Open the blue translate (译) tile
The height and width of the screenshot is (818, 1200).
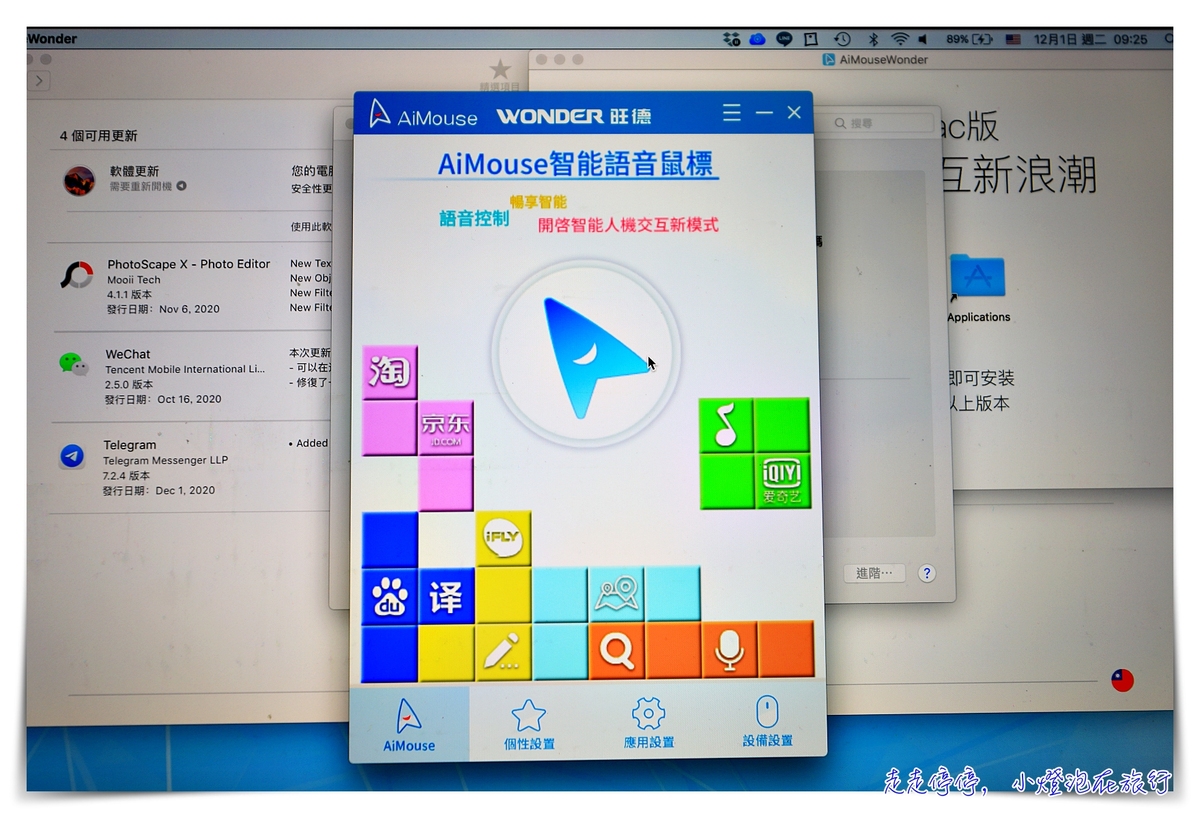(446, 596)
